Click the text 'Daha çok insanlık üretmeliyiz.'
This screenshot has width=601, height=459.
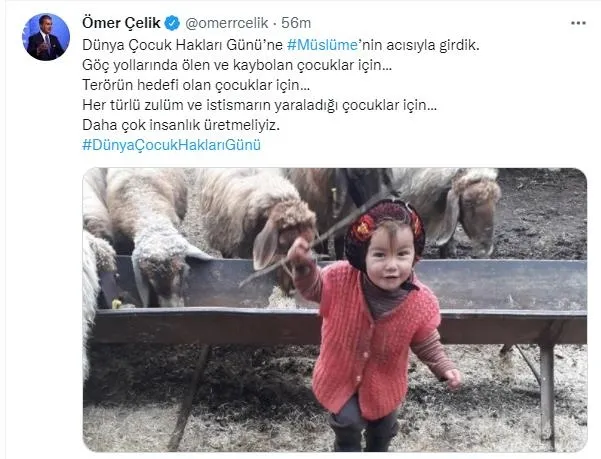point(181,125)
